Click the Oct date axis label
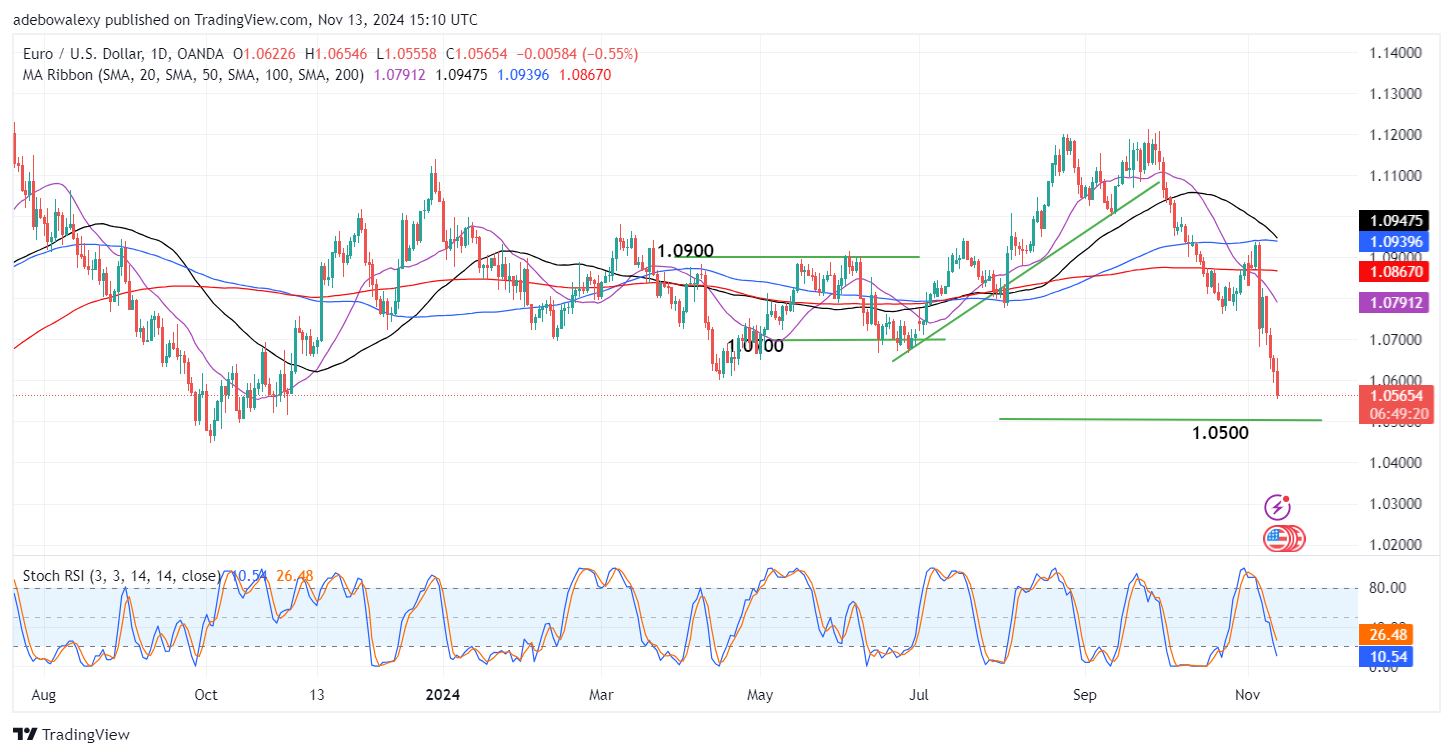The width and height of the screenshot is (1453, 756). [206, 693]
